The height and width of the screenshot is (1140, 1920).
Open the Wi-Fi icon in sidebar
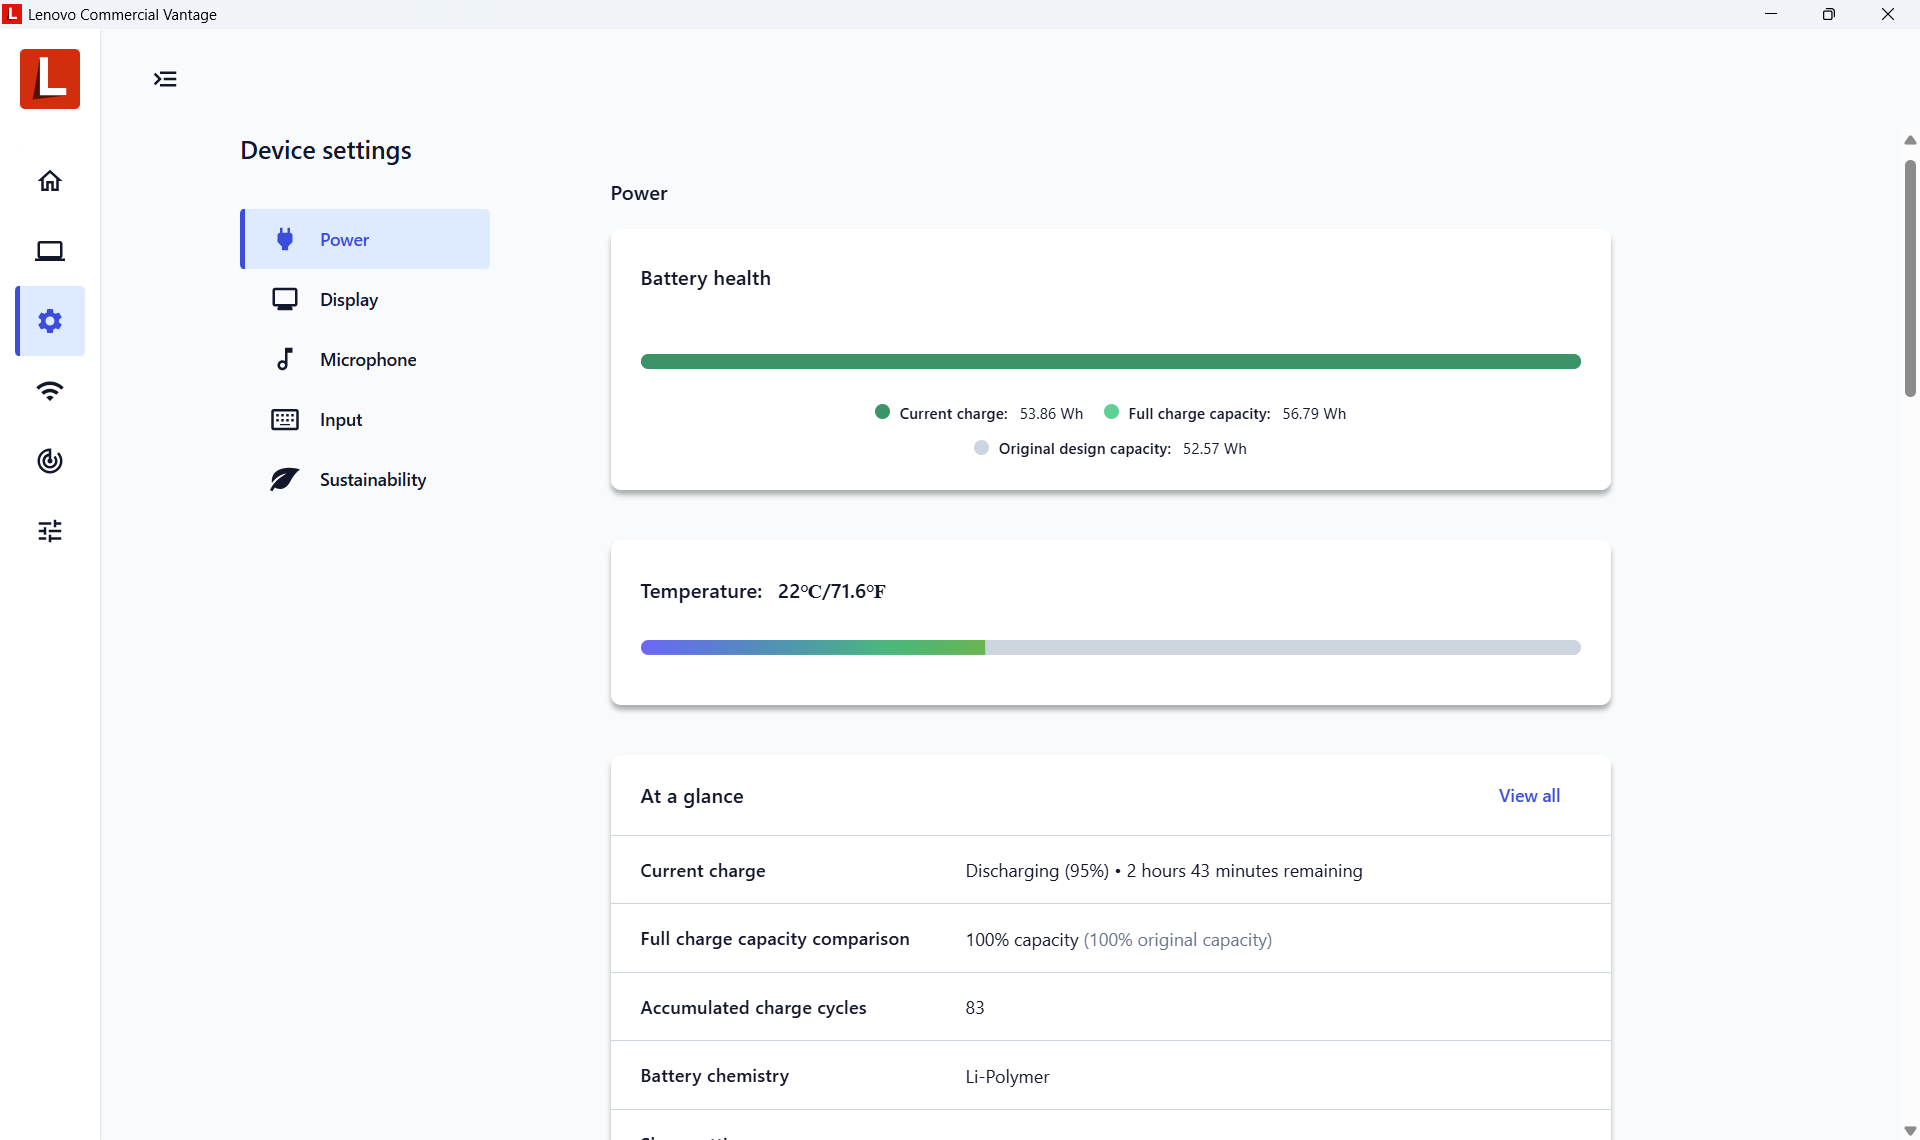[50, 391]
